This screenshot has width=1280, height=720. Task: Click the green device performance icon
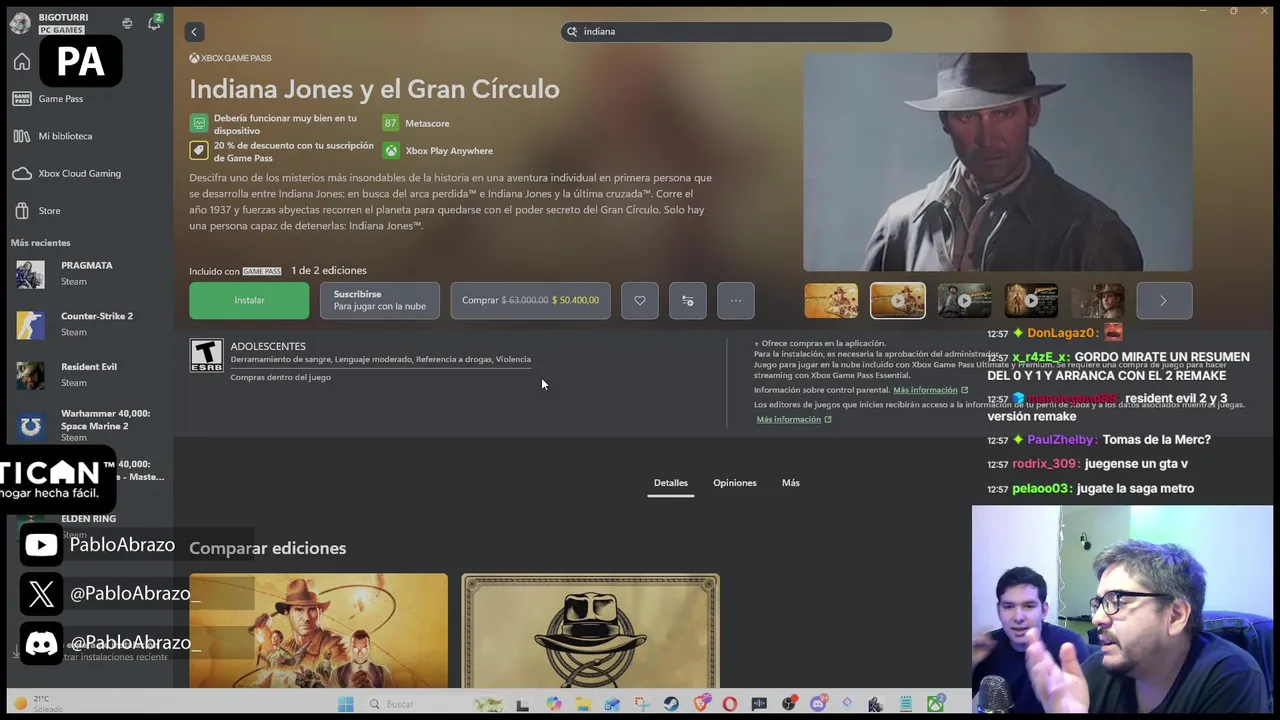[199, 123]
